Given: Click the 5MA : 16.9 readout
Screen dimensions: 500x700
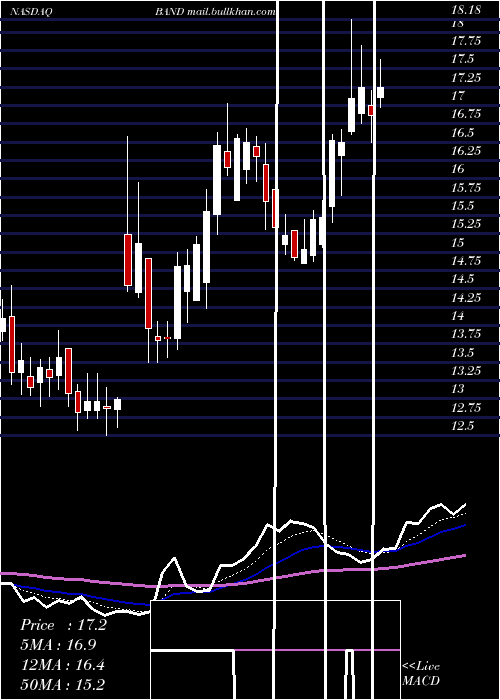Looking at the screenshot, I should tap(58, 645).
